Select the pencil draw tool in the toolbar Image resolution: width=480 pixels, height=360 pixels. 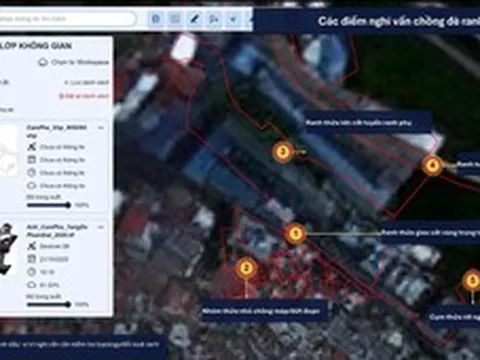tap(194, 19)
